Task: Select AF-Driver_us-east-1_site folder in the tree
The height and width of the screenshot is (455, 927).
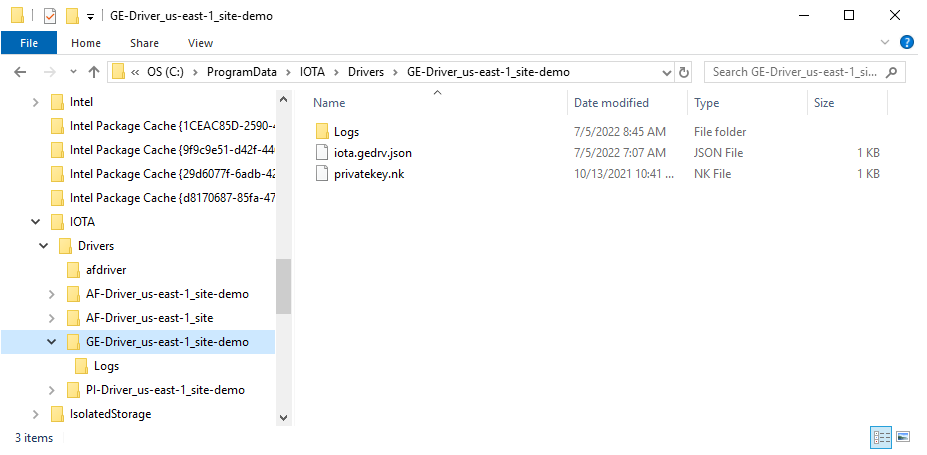Action: [150, 318]
